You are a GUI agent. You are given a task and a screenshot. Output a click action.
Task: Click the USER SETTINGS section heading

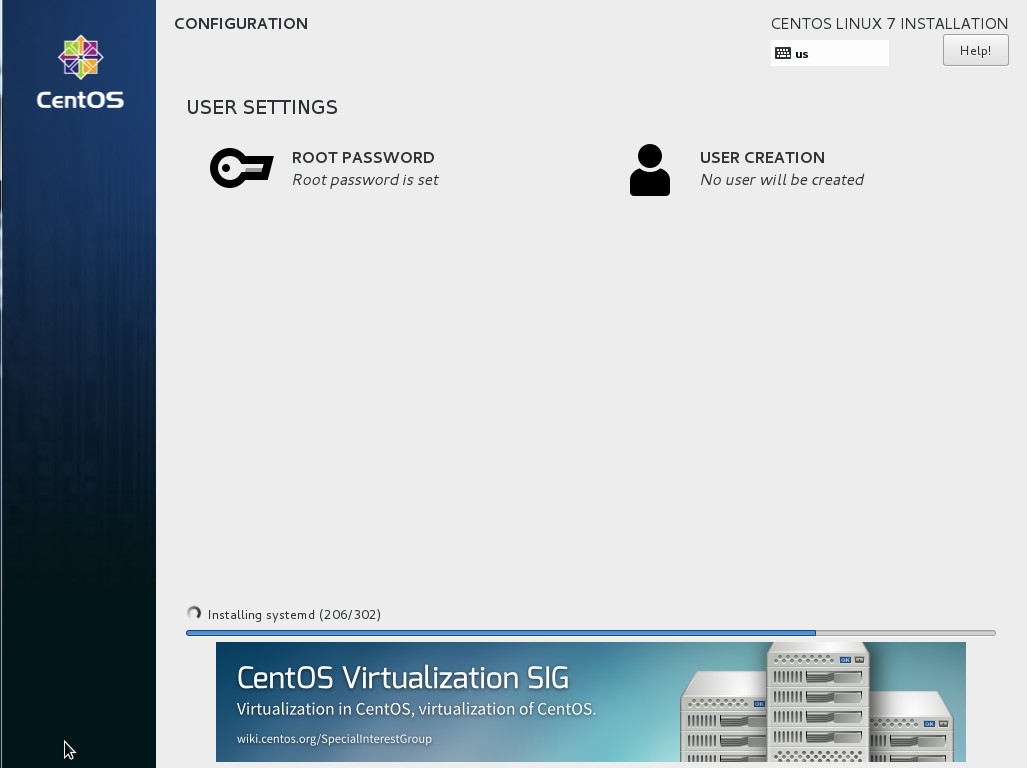[262, 107]
